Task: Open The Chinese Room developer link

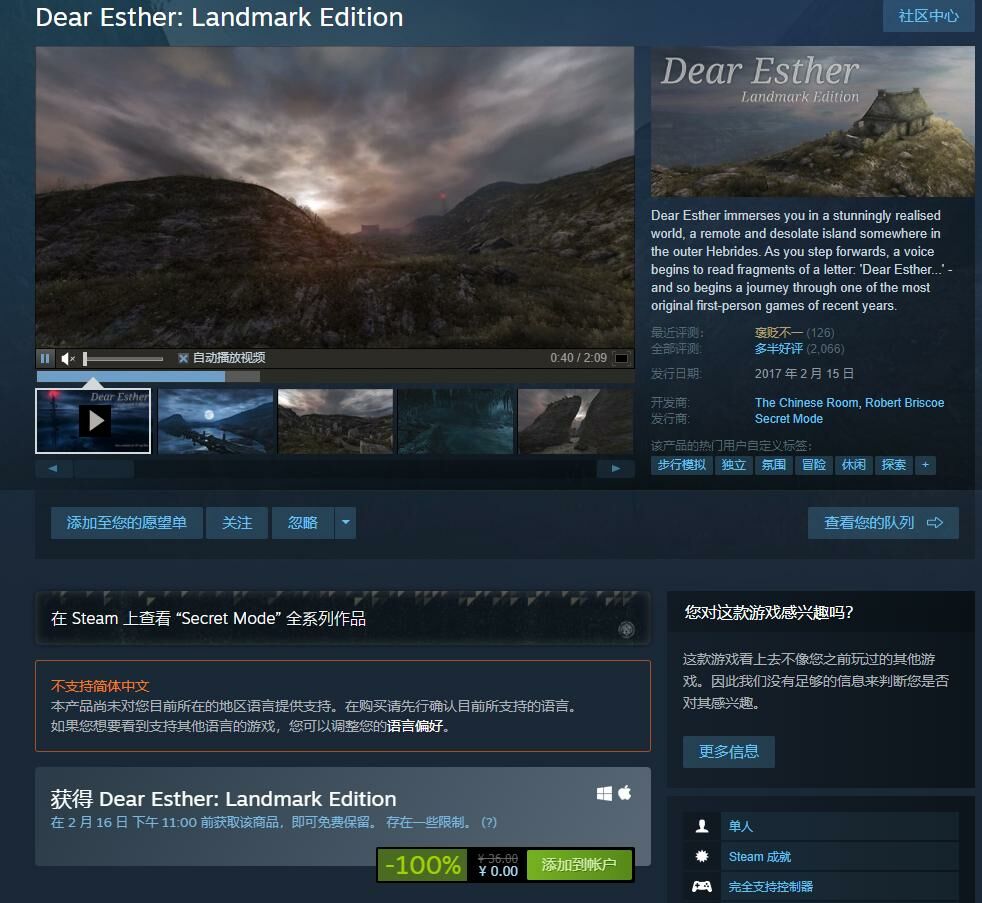Action: click(x=806, y=403)
